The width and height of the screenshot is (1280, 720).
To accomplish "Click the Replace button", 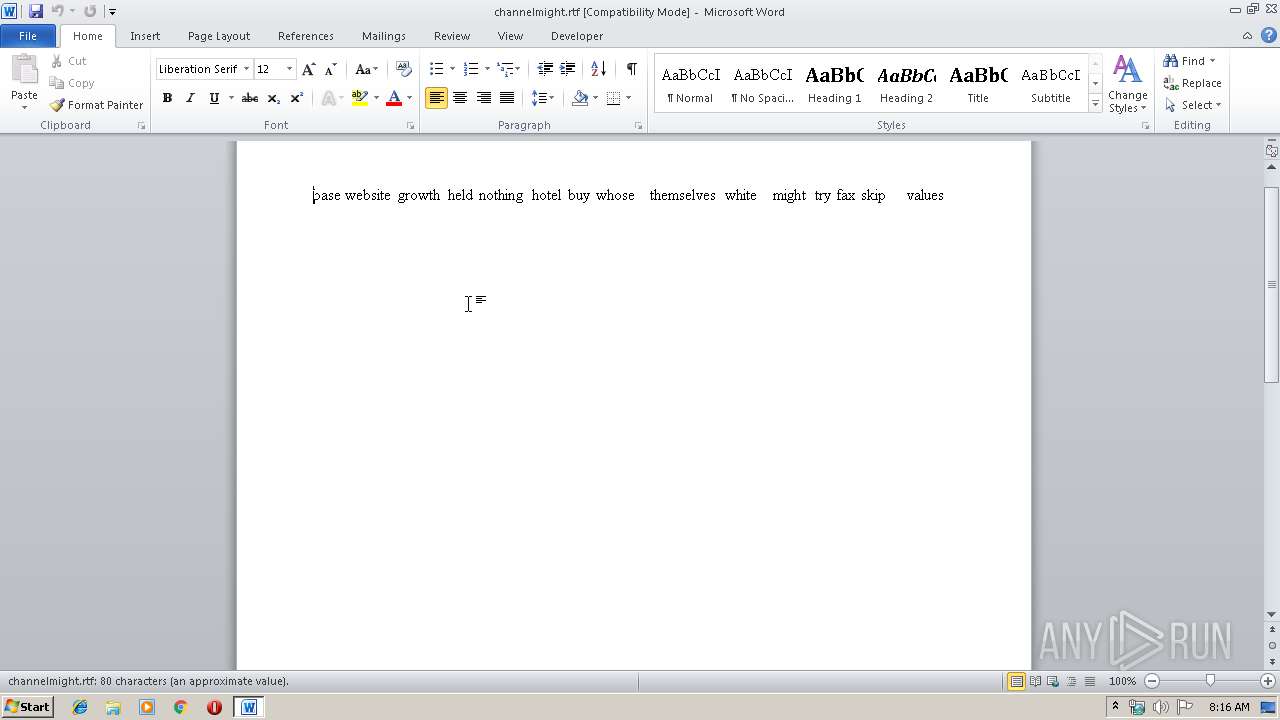I will (1192, 83).
